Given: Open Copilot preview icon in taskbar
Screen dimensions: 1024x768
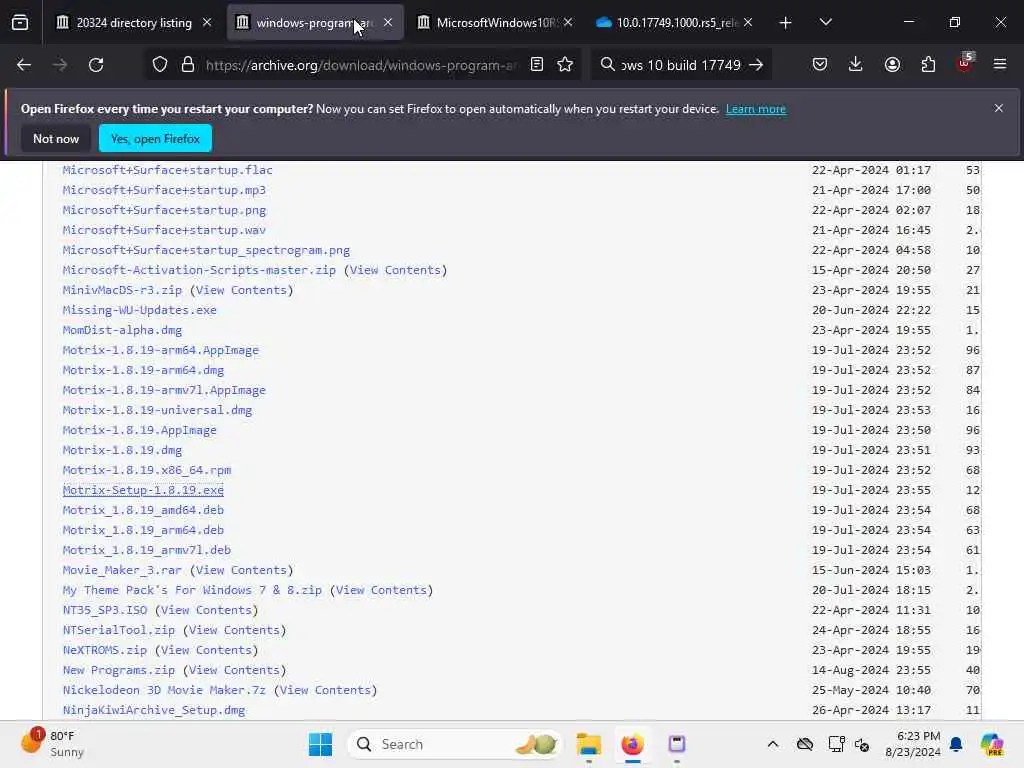Looking at the screenshot, I should tap(992, 744).
